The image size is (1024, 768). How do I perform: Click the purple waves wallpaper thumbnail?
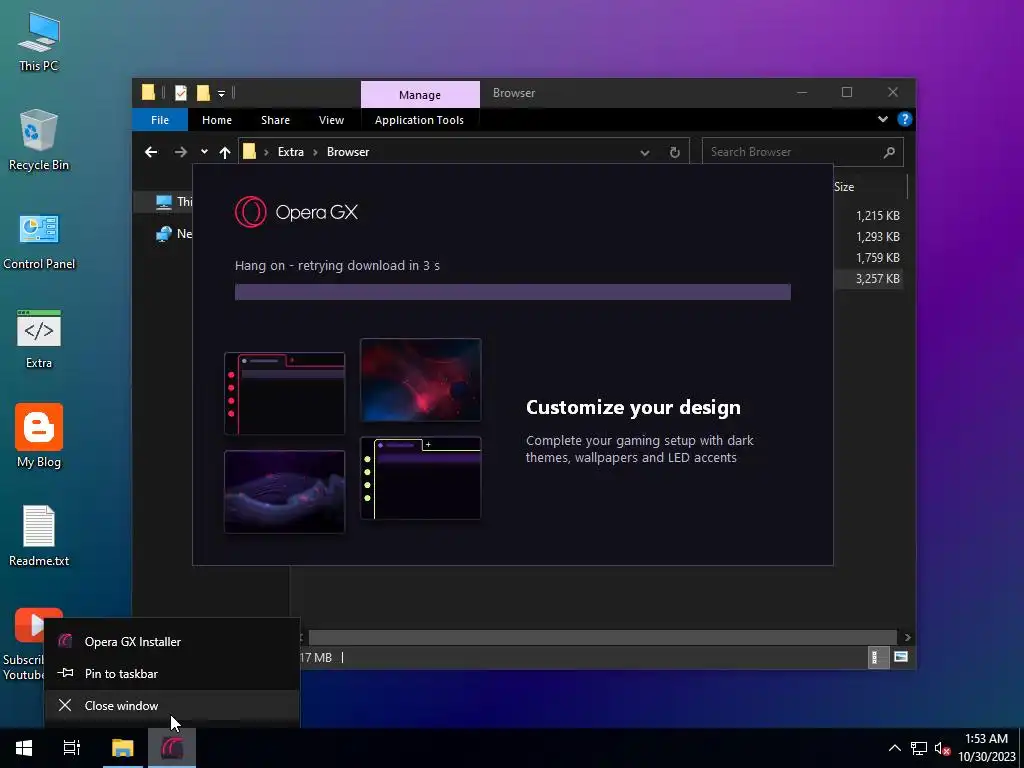pyautogui.click(x=284, y=491)
